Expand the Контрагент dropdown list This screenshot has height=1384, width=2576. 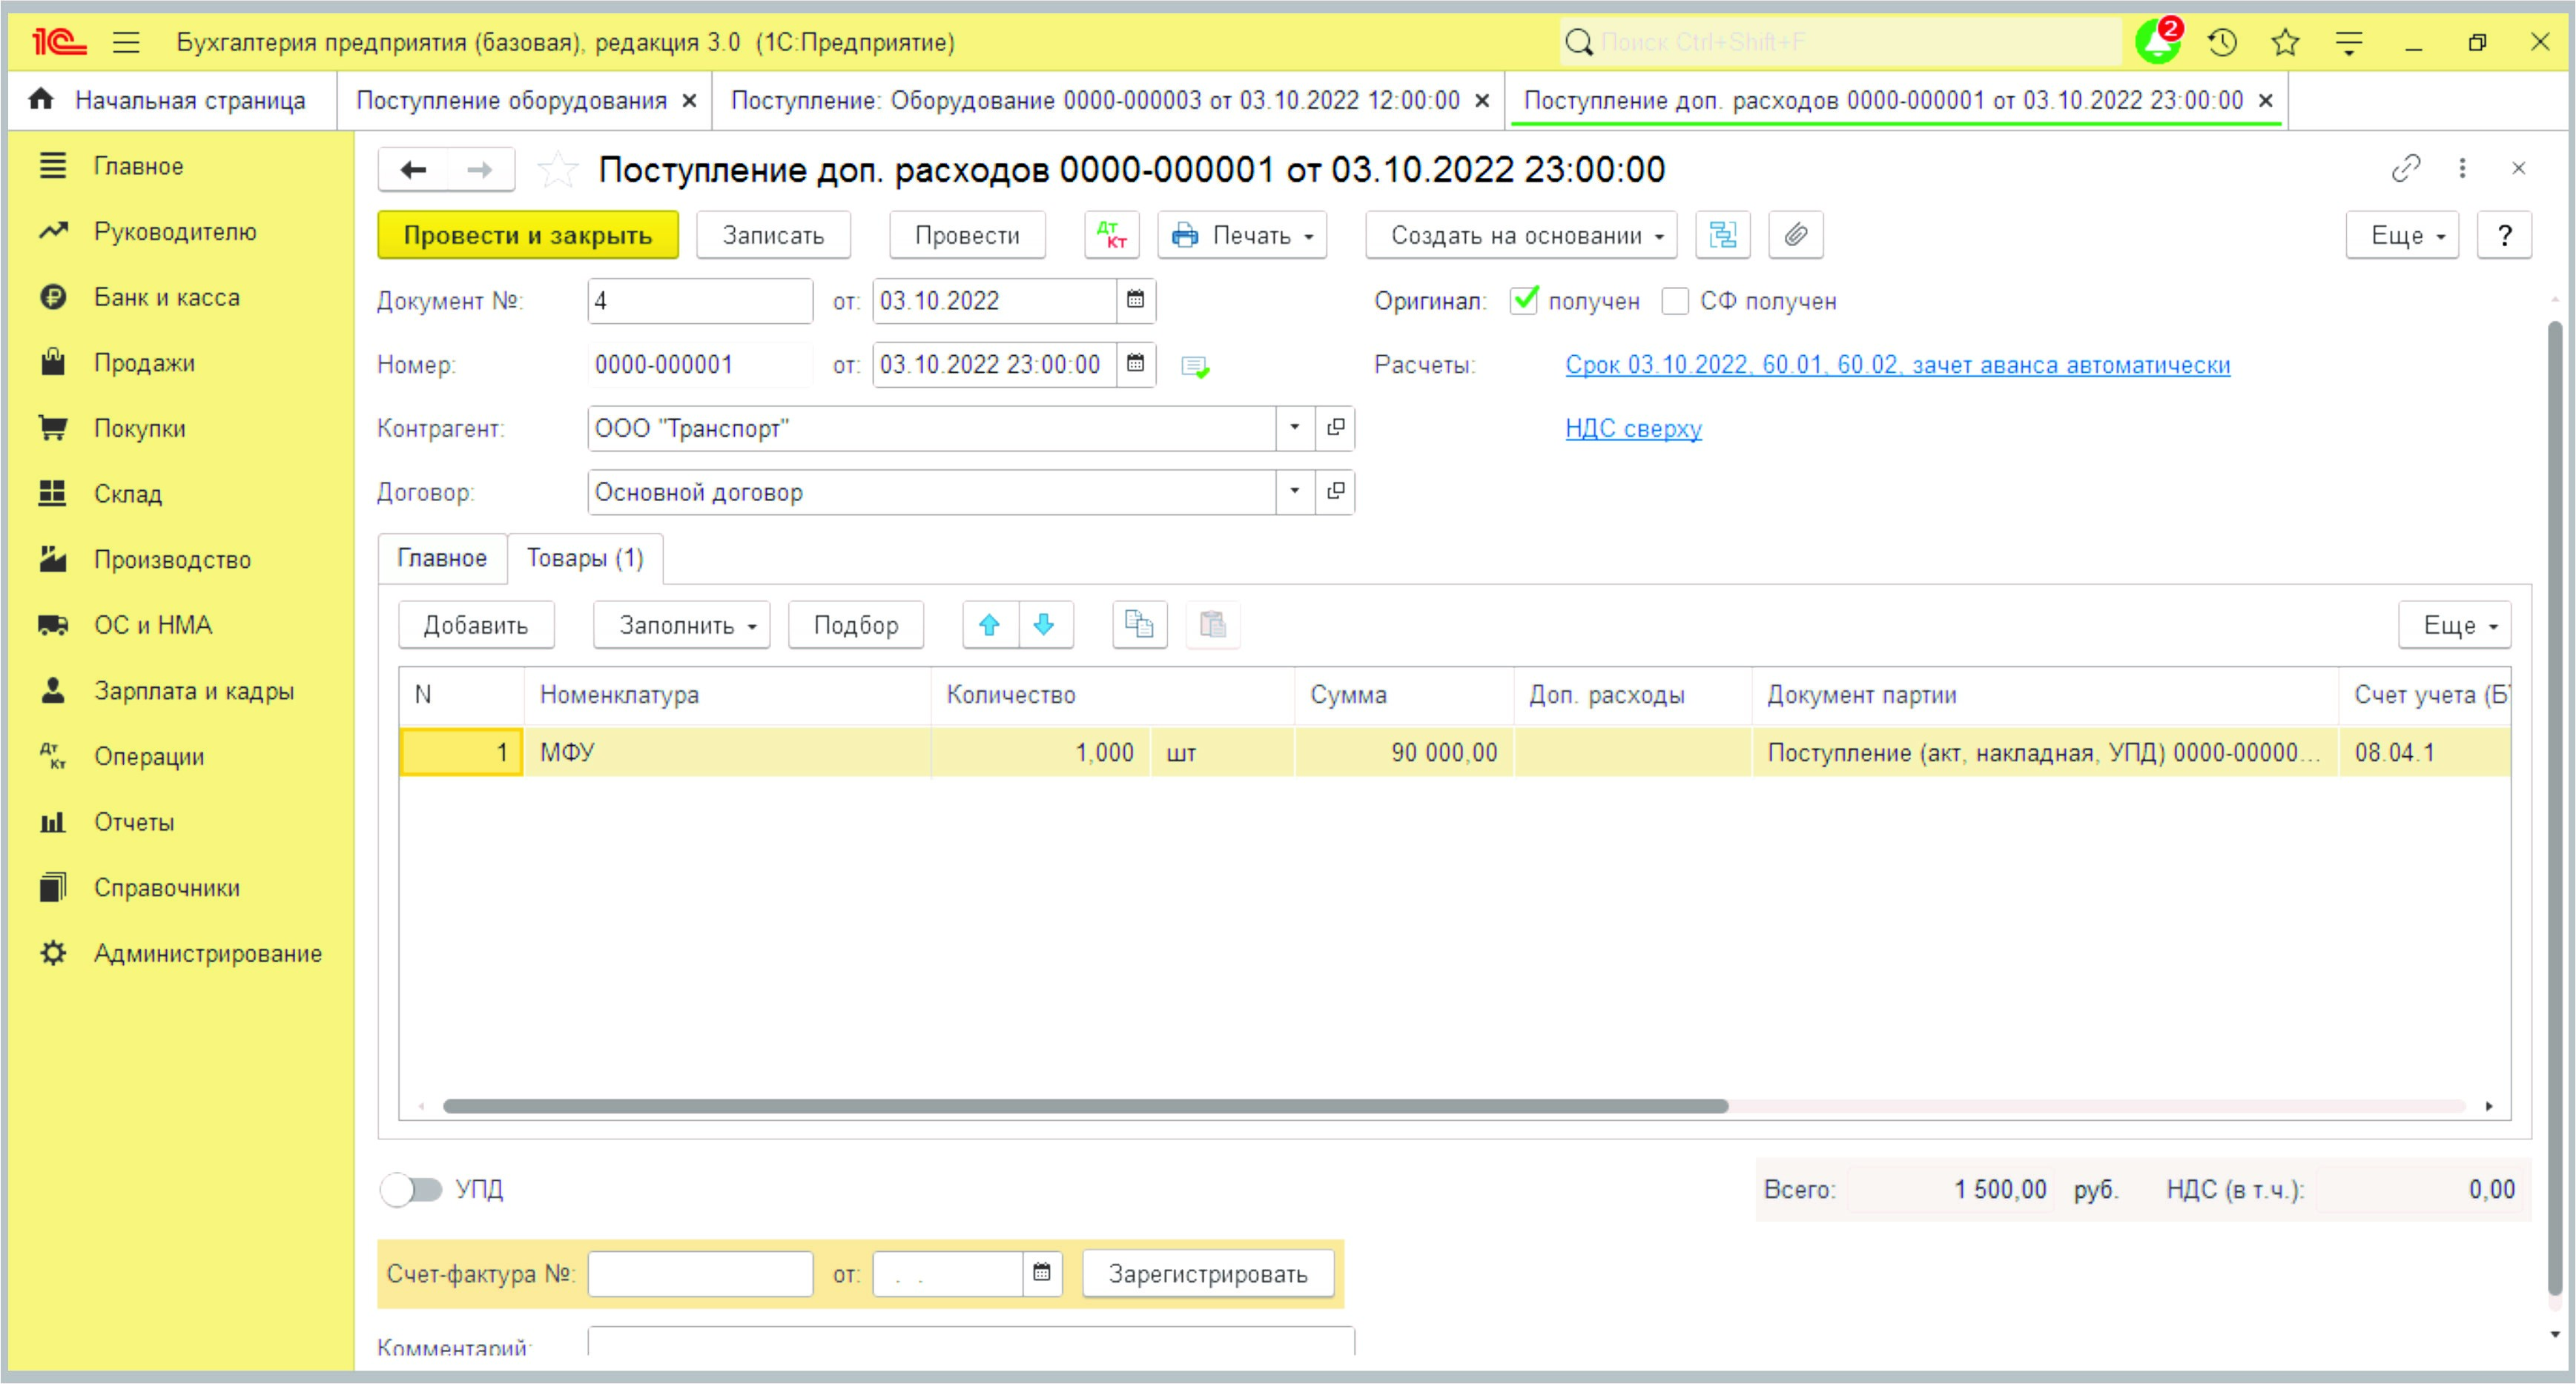coord(1294,428)
